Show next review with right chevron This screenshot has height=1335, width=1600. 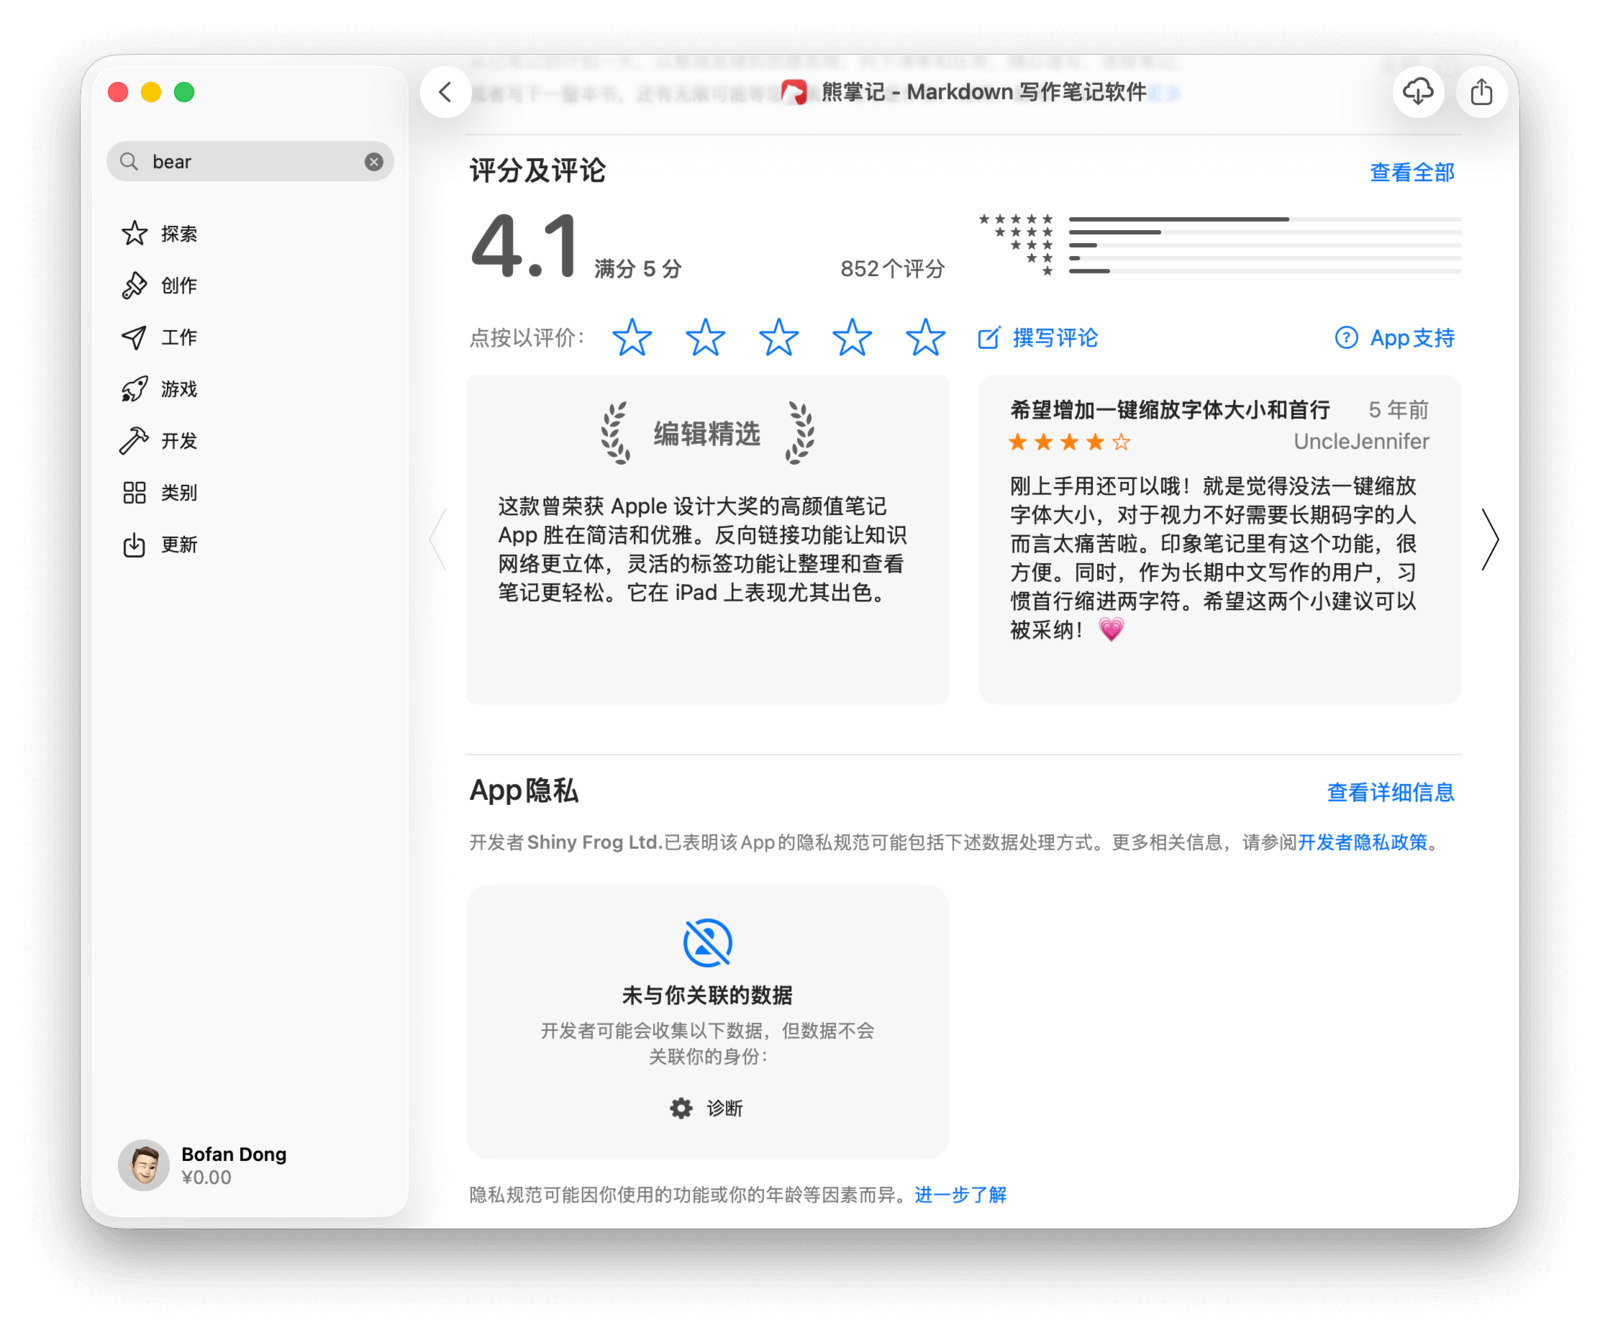coord(1490,540)
